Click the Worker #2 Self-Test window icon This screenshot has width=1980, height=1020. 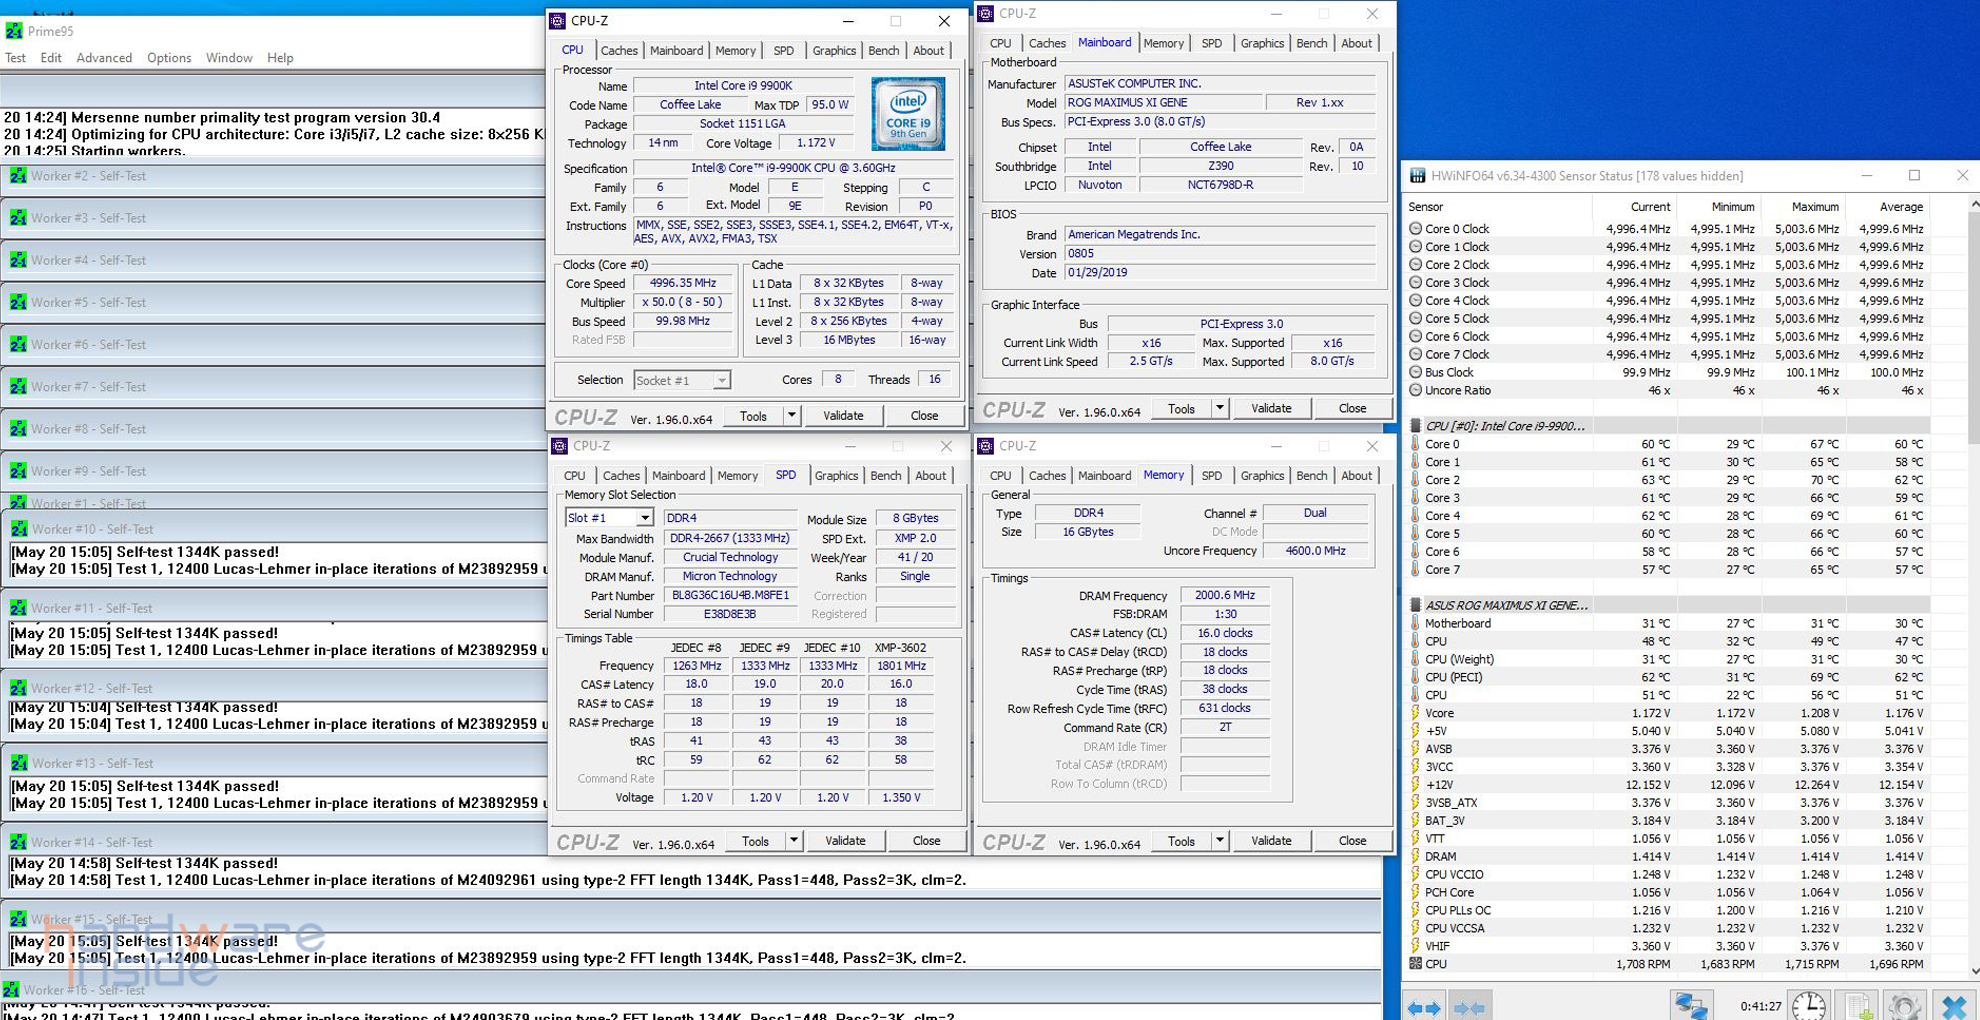click(18, 175)
